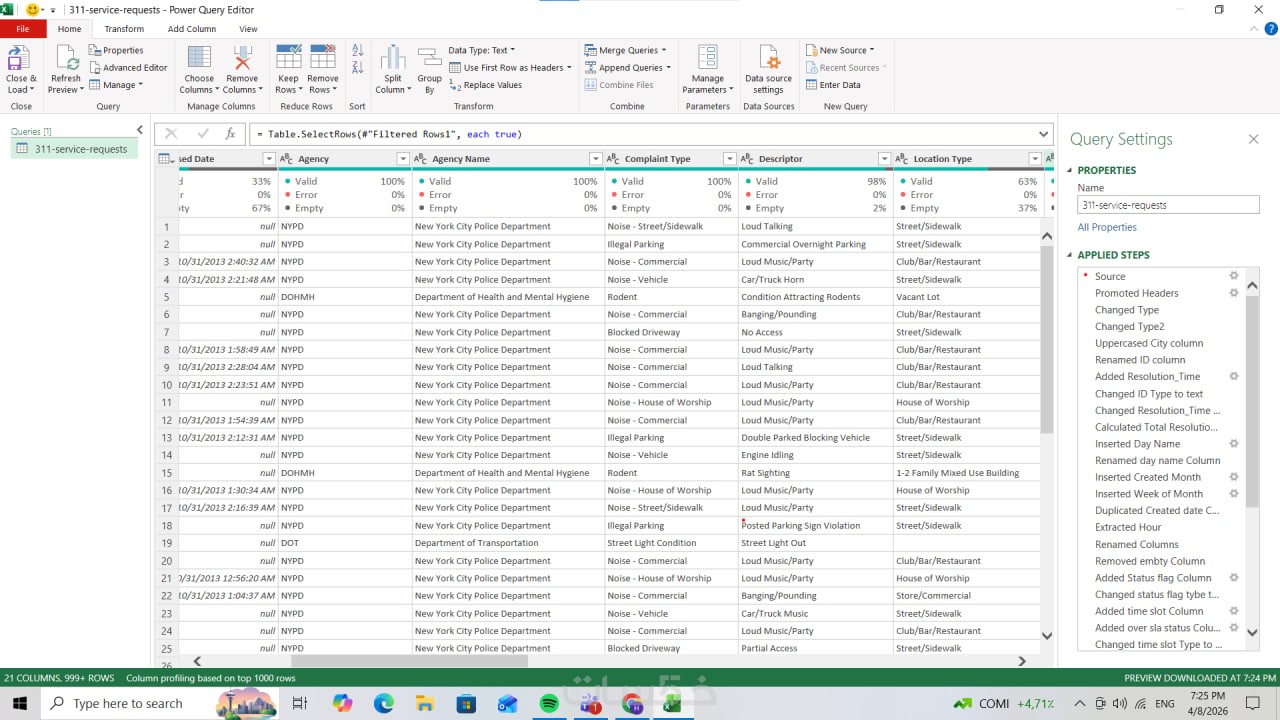Open the Complaint Type column filter dropdown
The width and height of the screenshot is (1280, 720).
tap(729, 159)
